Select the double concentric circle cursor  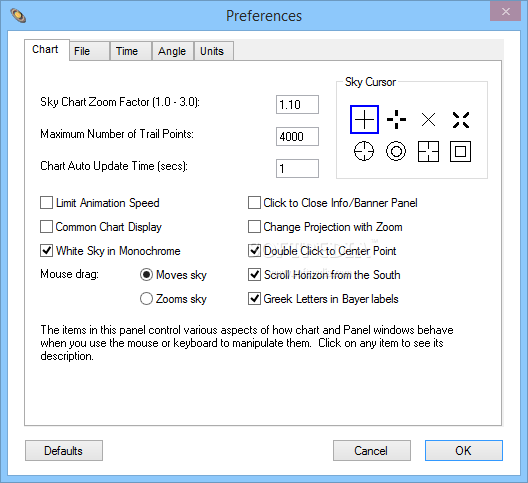click(x=396, y=151)
